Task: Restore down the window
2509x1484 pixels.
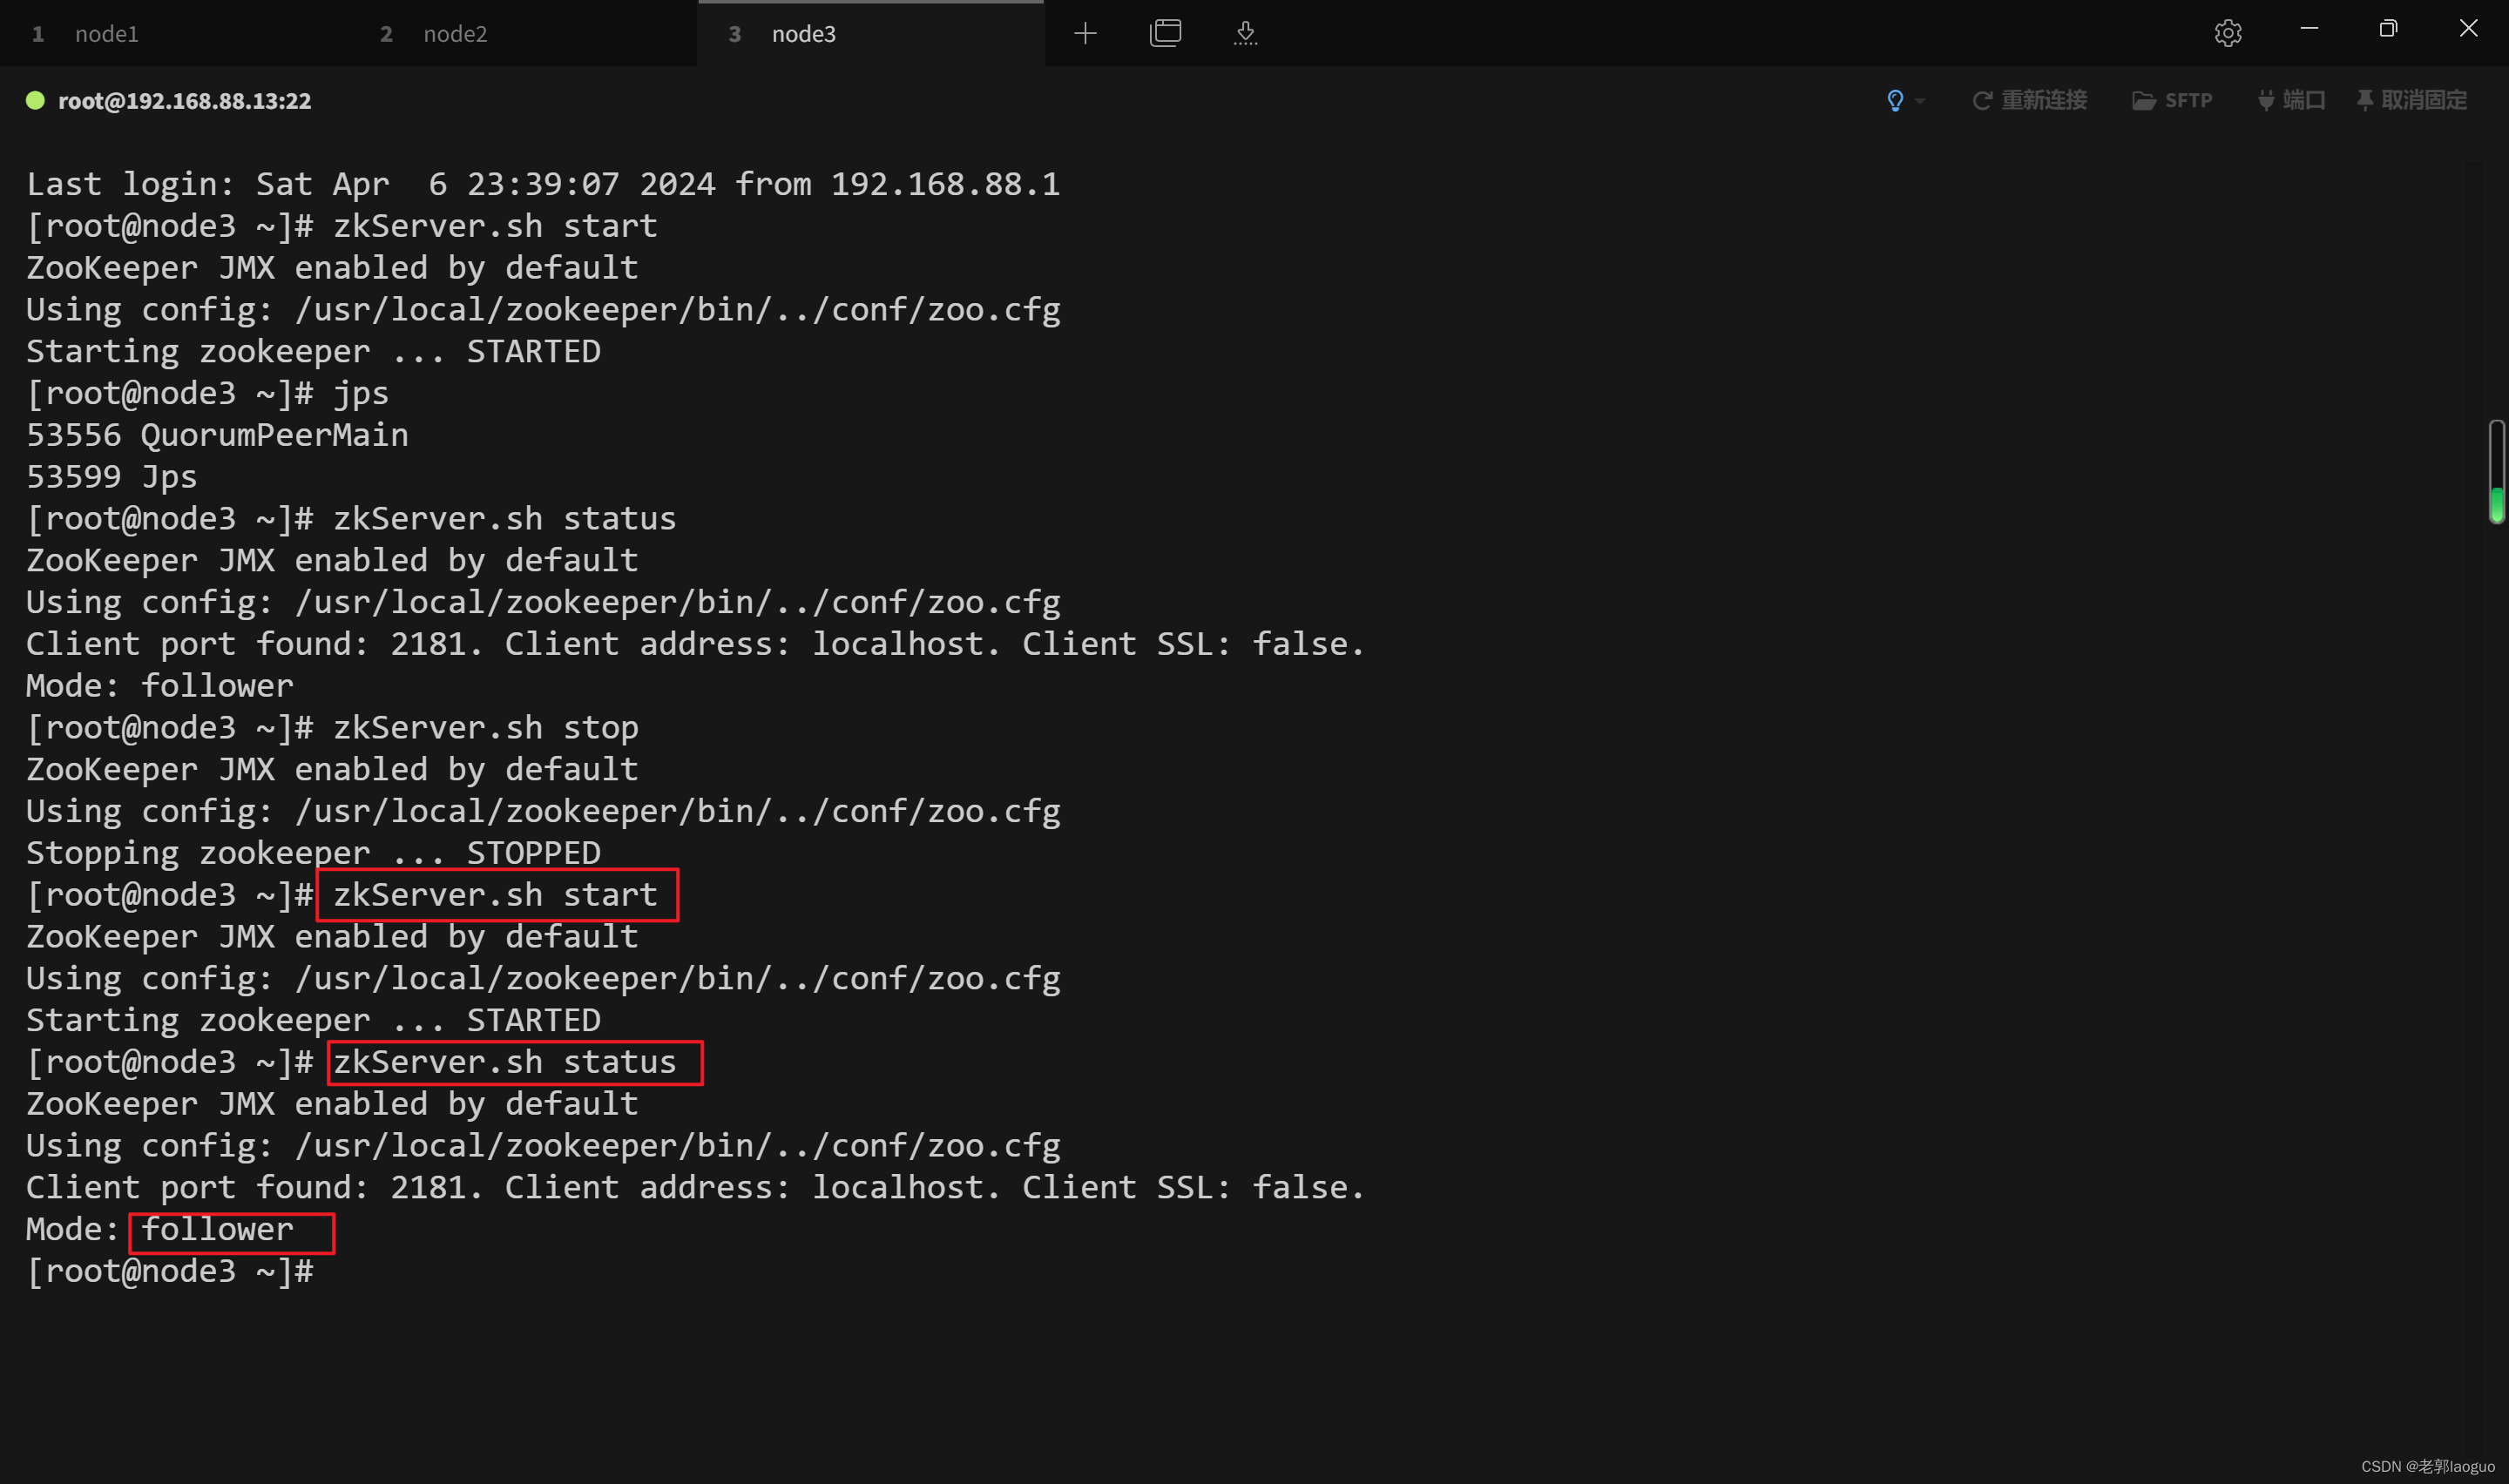Action: 2387,29
